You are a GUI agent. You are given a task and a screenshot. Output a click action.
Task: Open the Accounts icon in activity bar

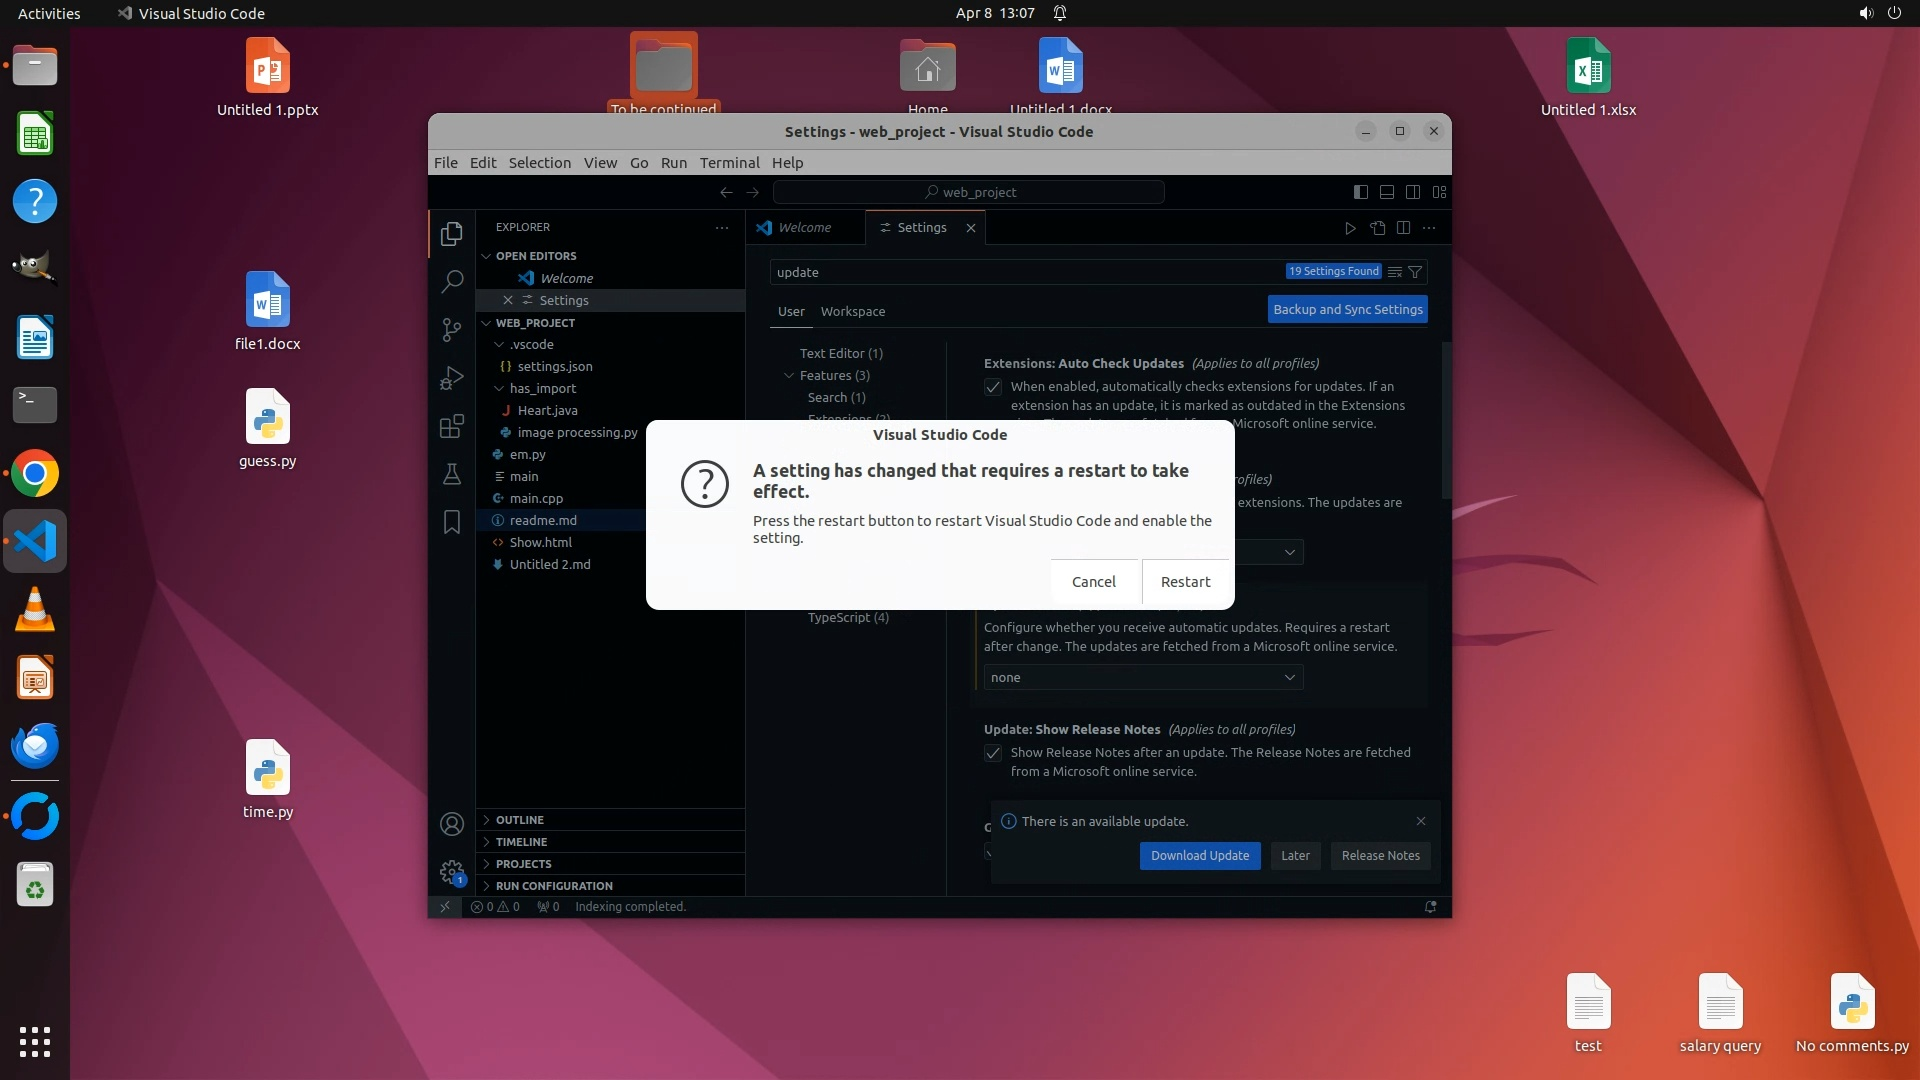click(452, 824)
